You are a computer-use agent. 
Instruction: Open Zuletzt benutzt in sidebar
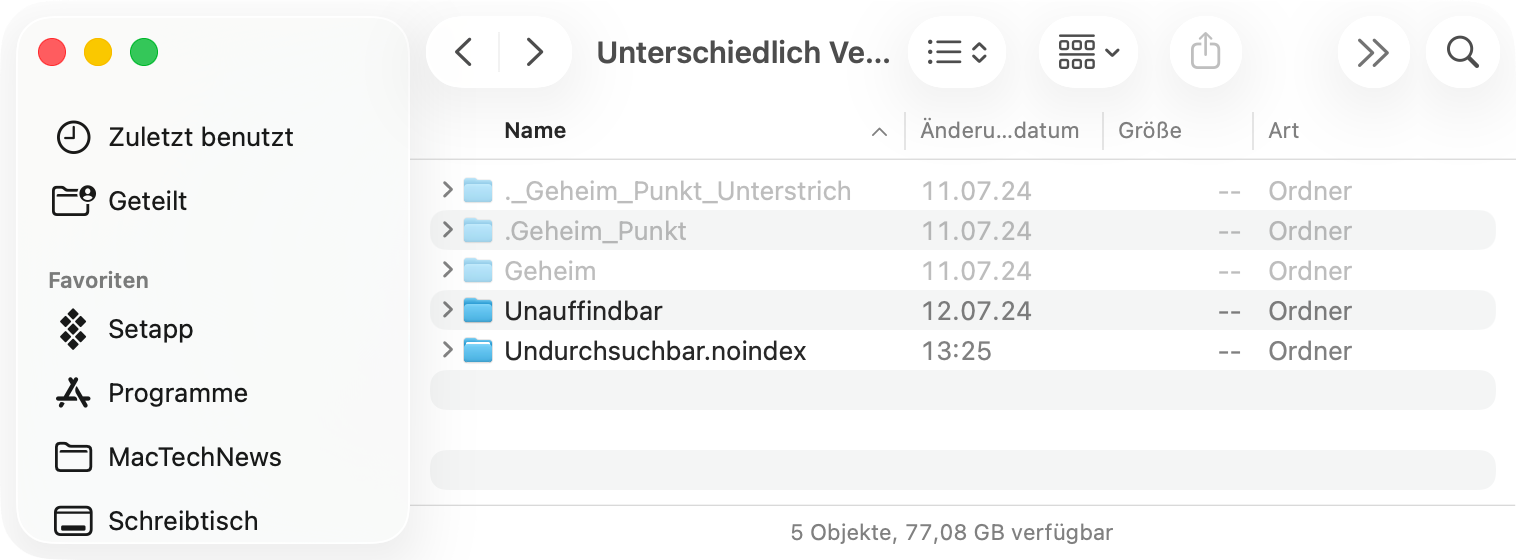point(200,137)
